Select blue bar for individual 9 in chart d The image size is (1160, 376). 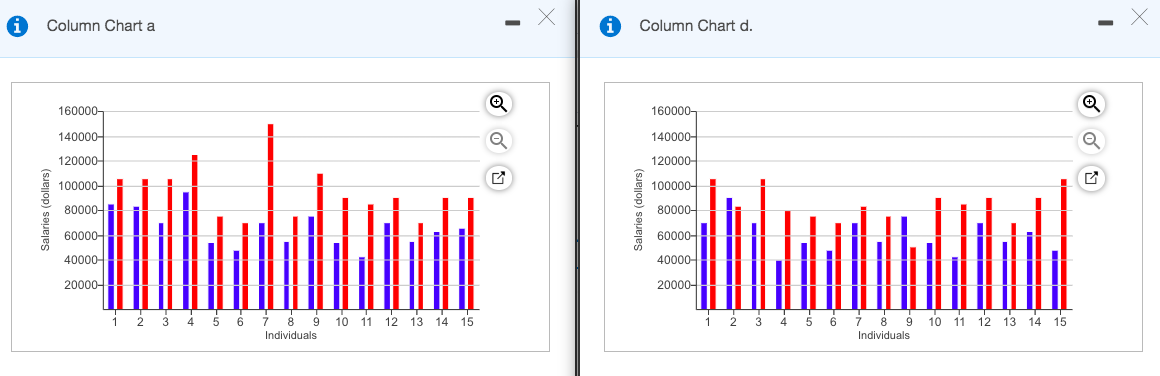[904, 263]
